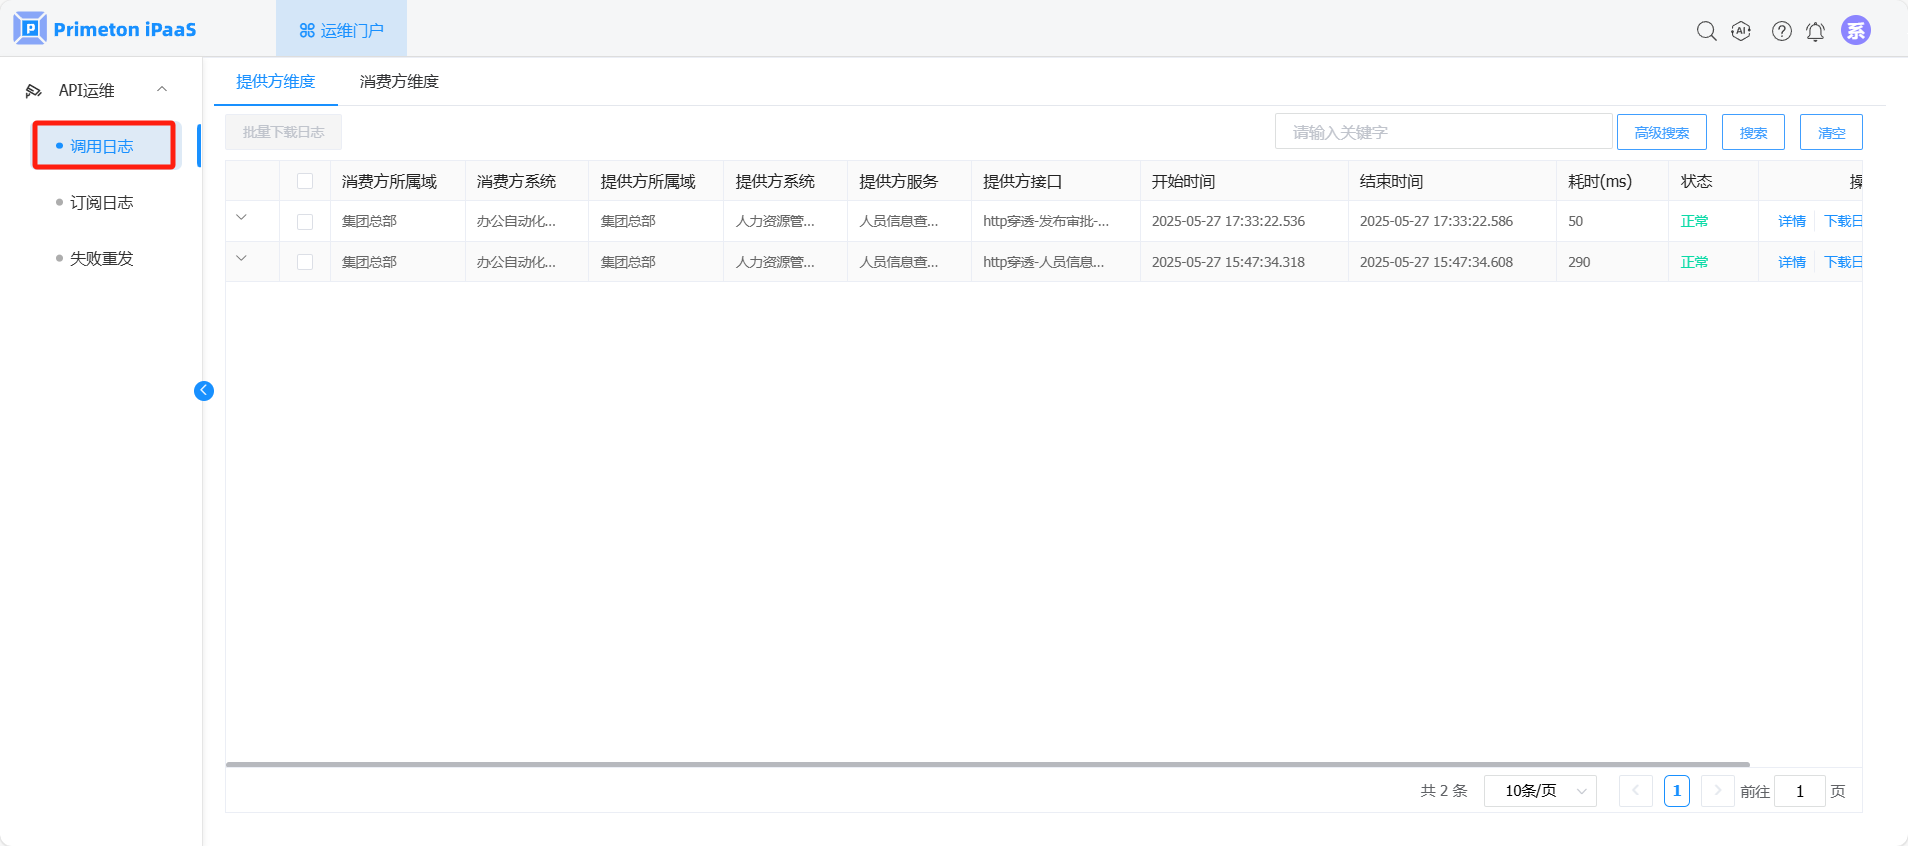Open the notifications bell icon
1908x846 pixels.
[x=1815, y=32]
